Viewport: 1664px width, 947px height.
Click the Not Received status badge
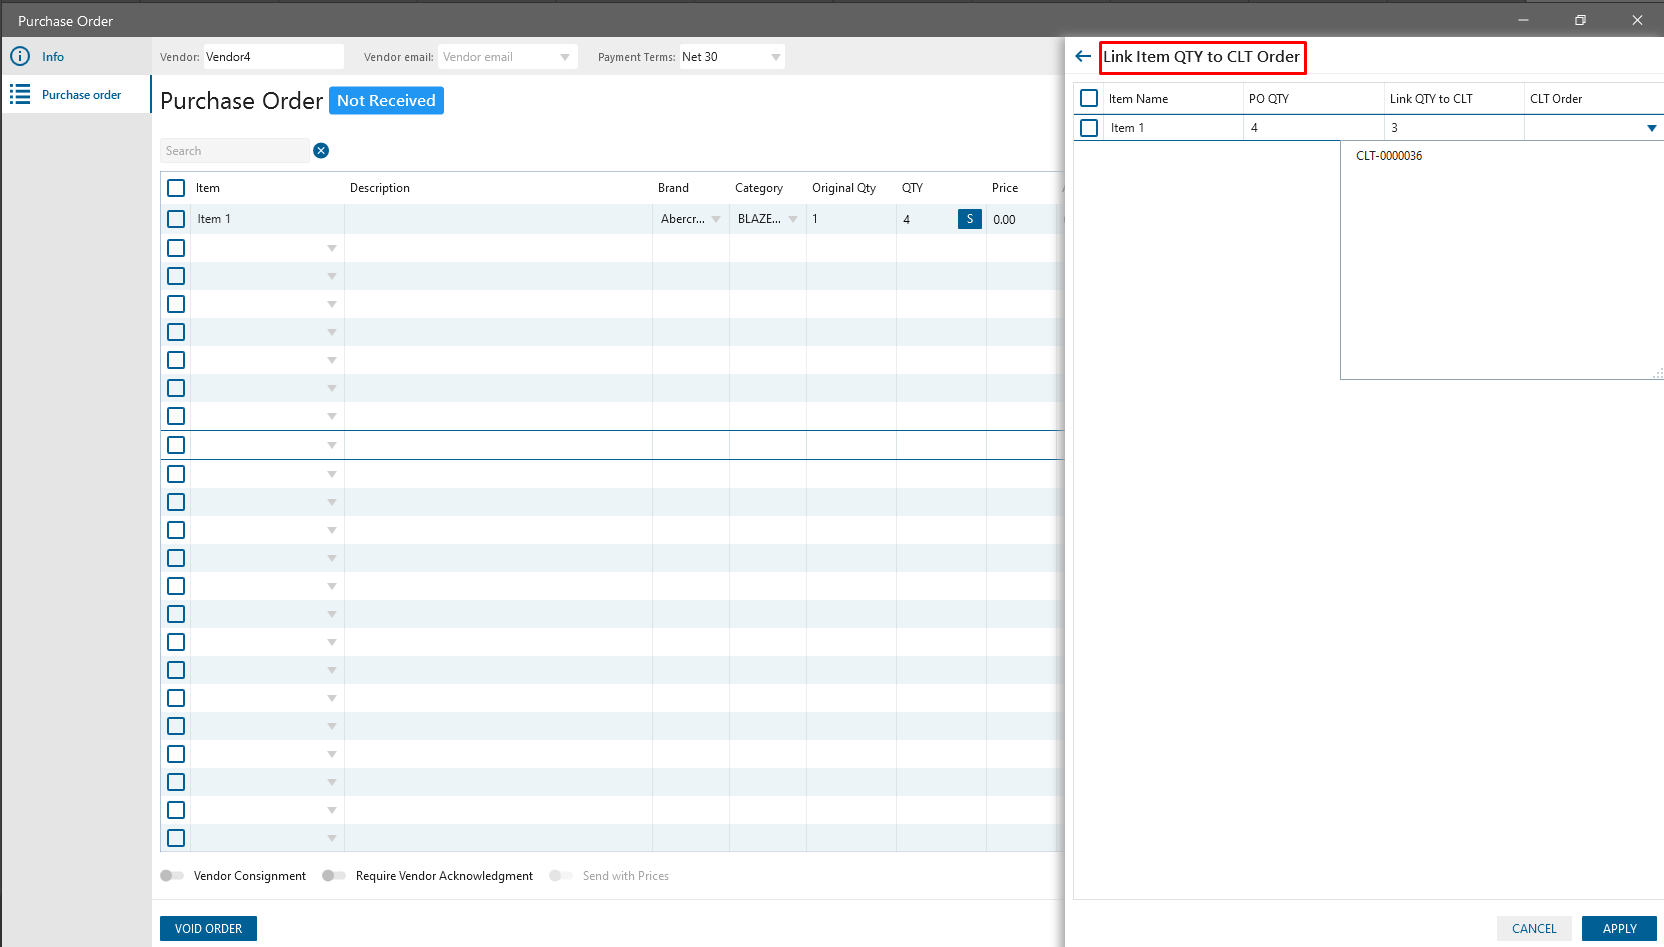point(386,100)
